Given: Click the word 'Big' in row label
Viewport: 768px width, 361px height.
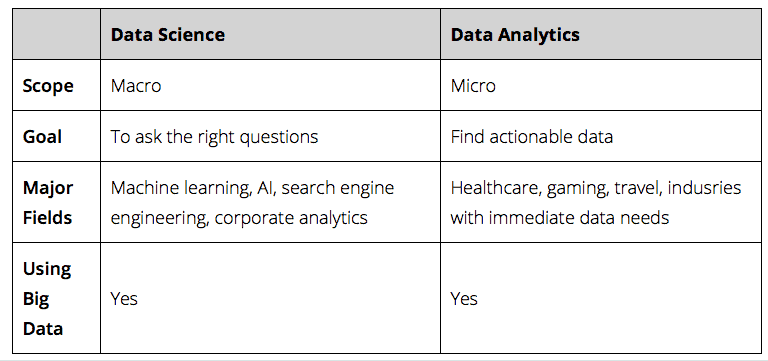Looking at the screenshot, I should tap(36, 299).
